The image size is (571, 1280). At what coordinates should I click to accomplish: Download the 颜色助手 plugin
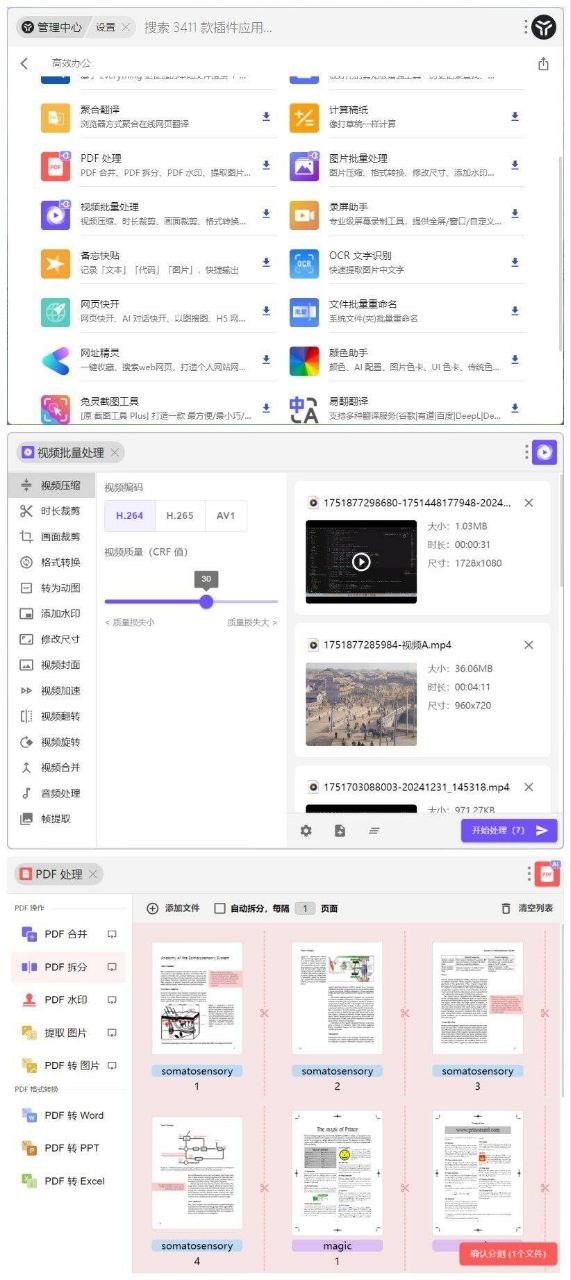515,359
